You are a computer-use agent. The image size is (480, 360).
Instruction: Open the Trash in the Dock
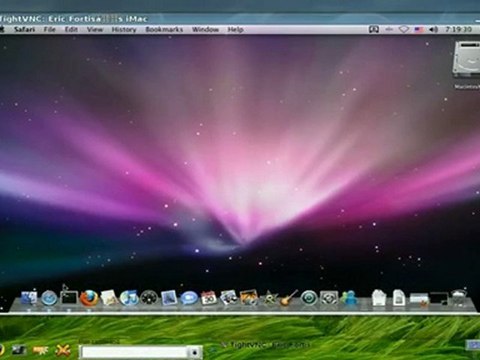click(459, 298)
